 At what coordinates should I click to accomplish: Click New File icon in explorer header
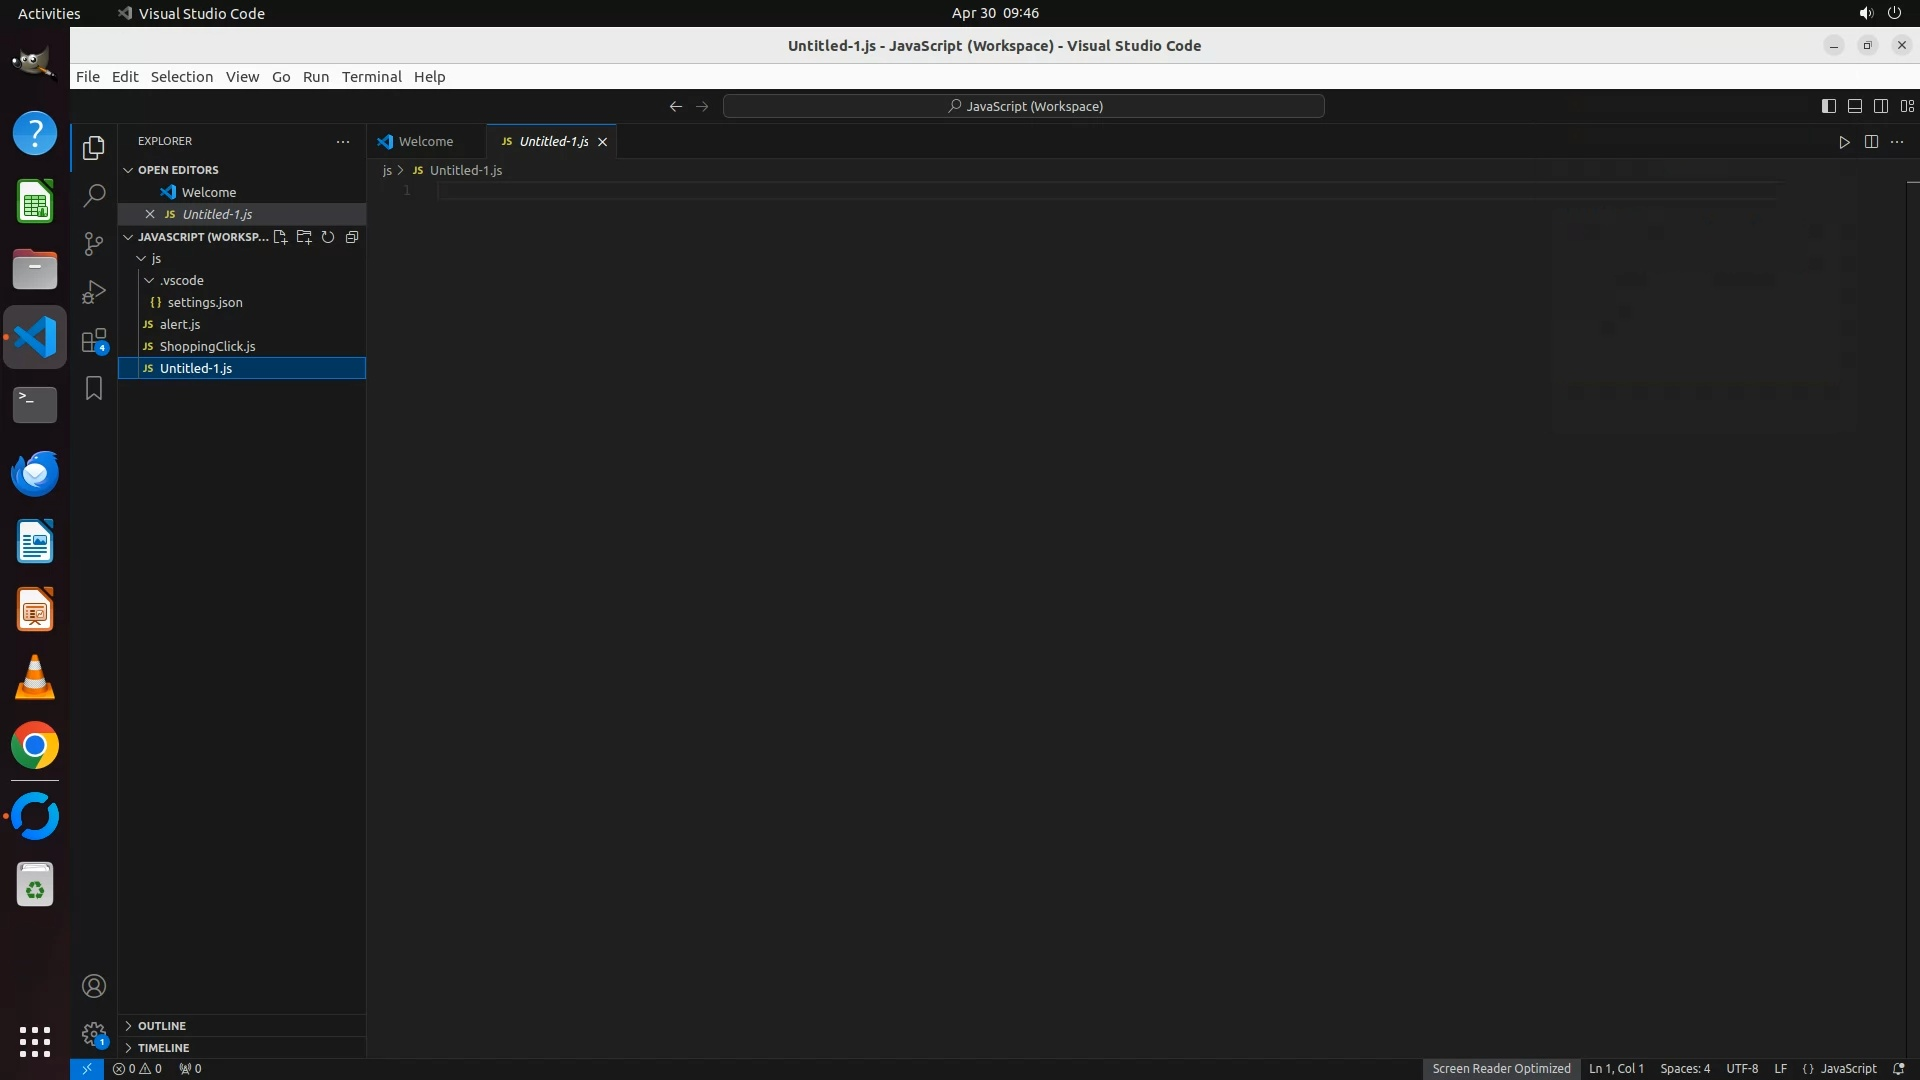pos(280,237)
